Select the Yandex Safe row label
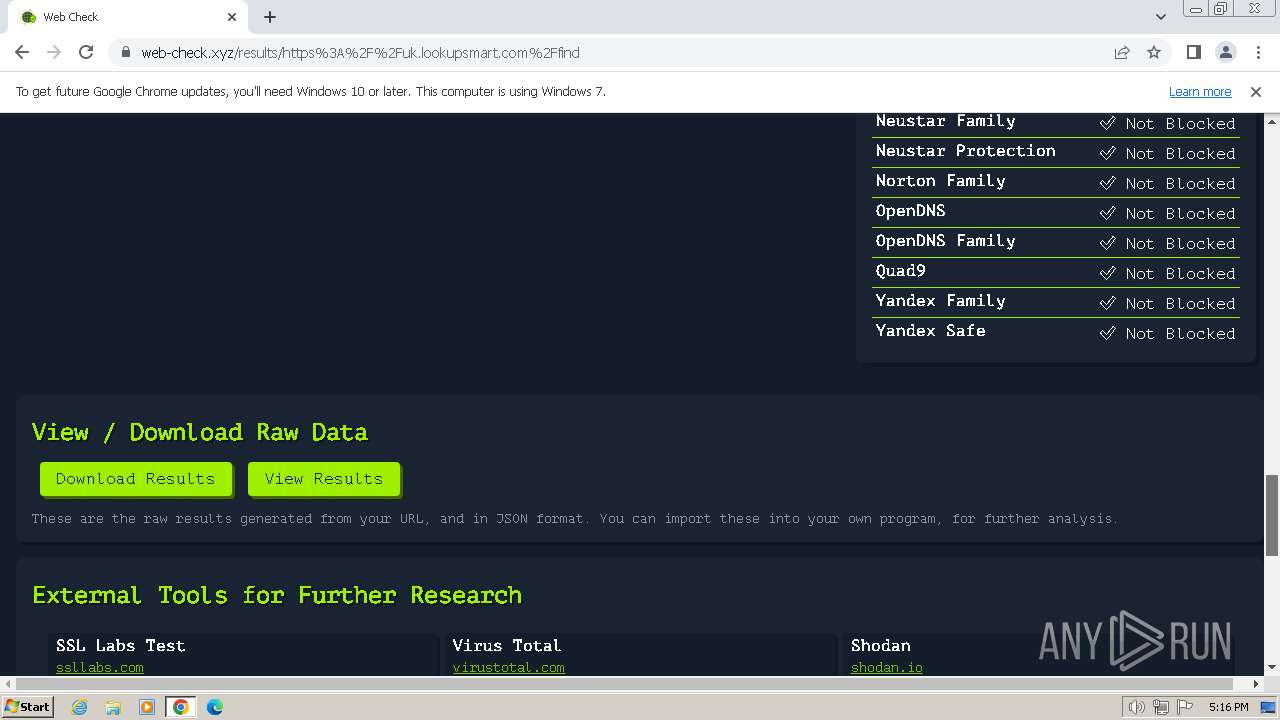This screenshot has height=720, width=1280. (x=930, y=331)
